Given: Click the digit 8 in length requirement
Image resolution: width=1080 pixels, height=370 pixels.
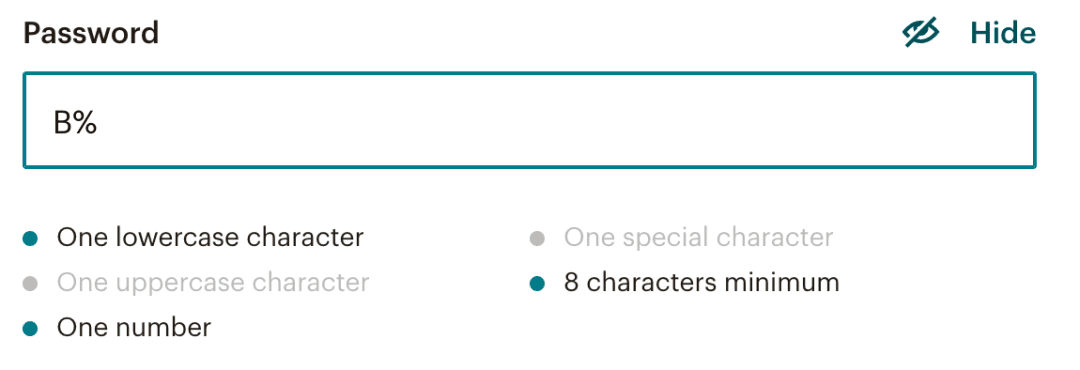Looking at the screenshot, I should [x=572, y=282].
